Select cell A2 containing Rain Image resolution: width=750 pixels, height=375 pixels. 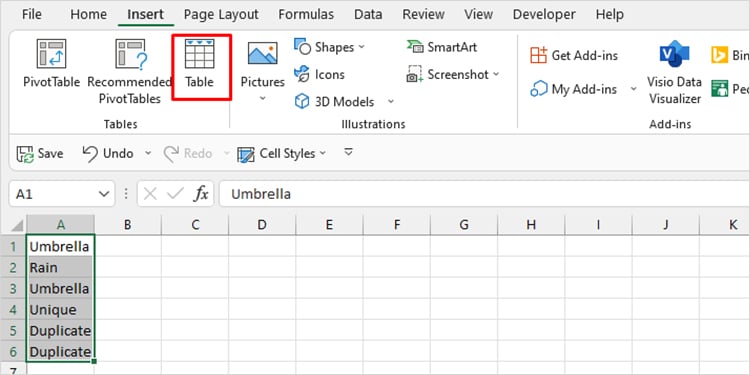pos(60,267)
